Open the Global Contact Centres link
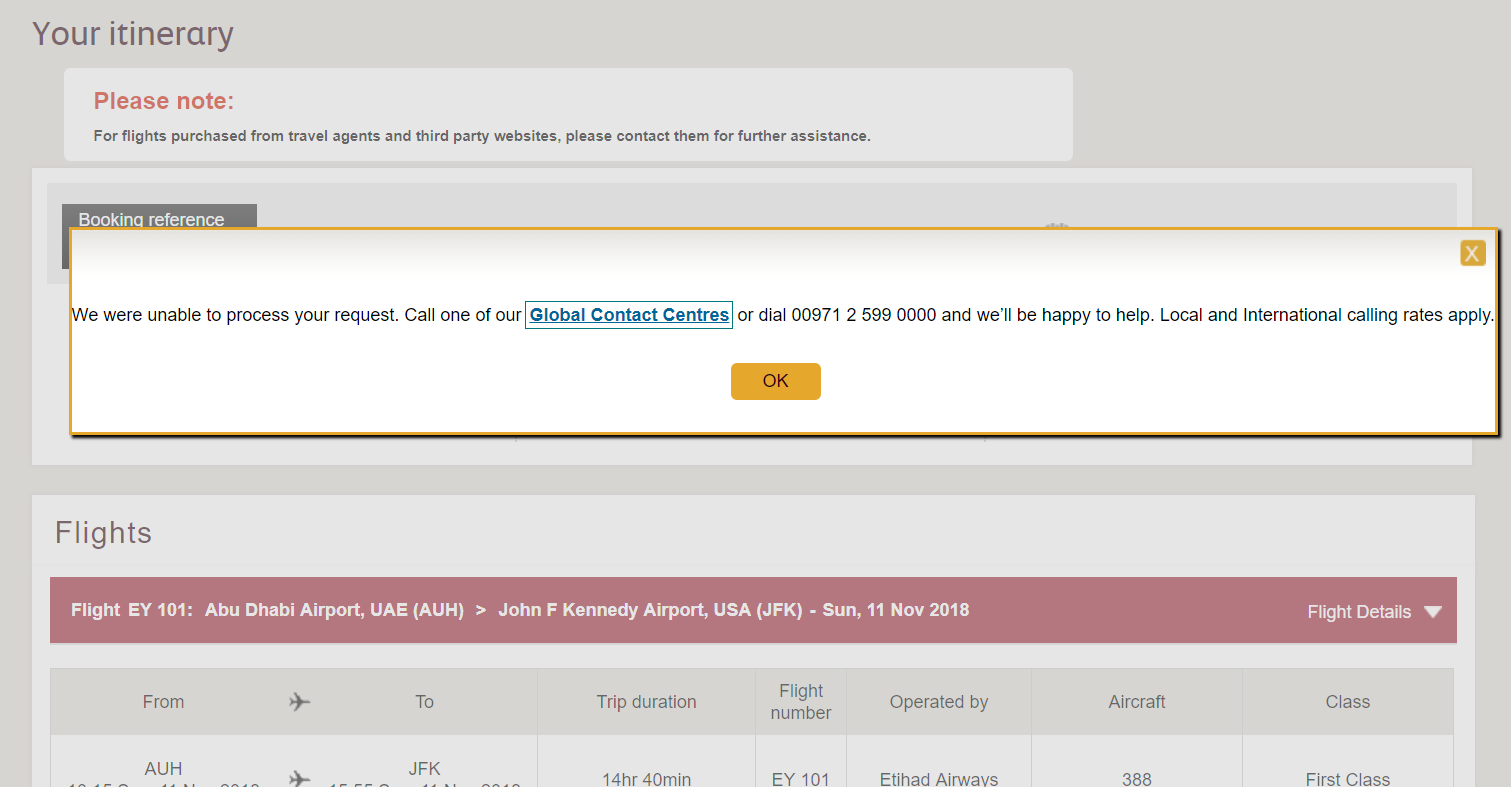The width and height of the screenshot is (1511, 787). 629,315
